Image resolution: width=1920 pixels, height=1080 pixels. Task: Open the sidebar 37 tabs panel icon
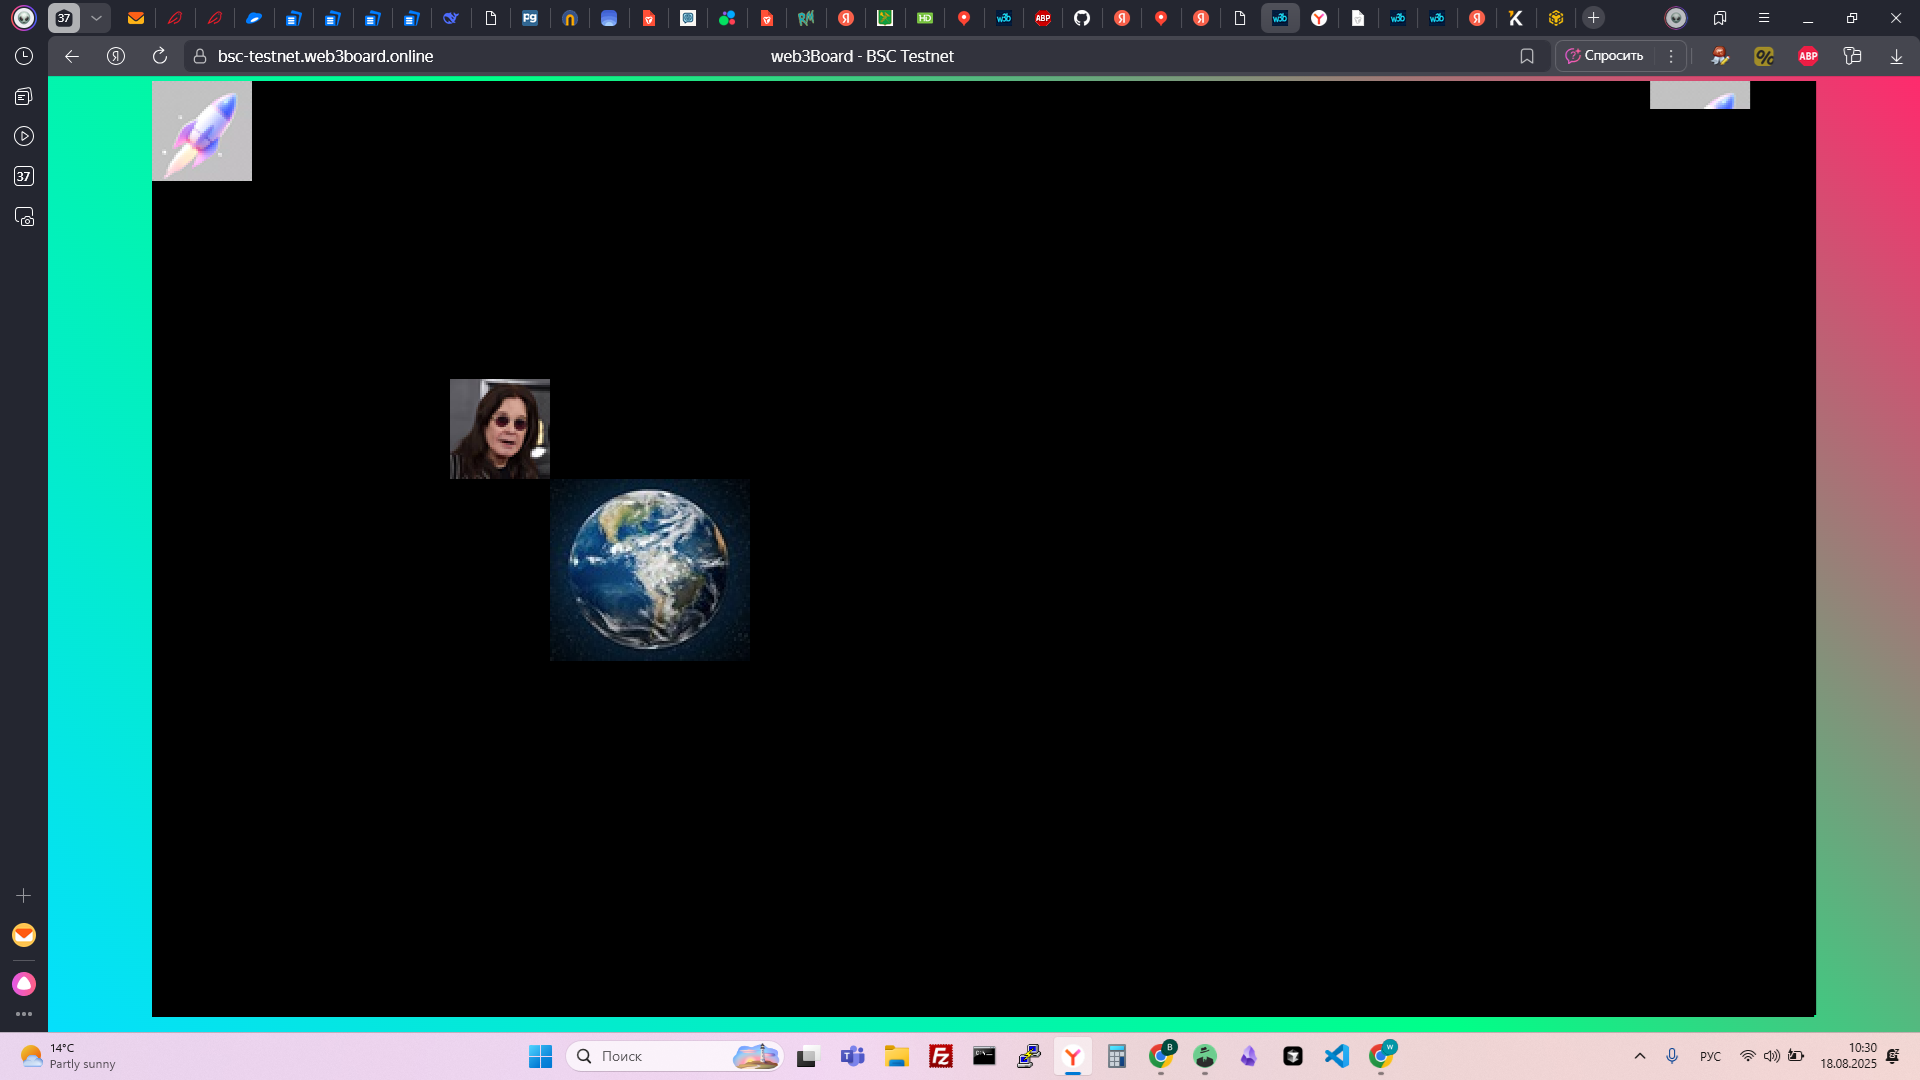pos(24,176)
